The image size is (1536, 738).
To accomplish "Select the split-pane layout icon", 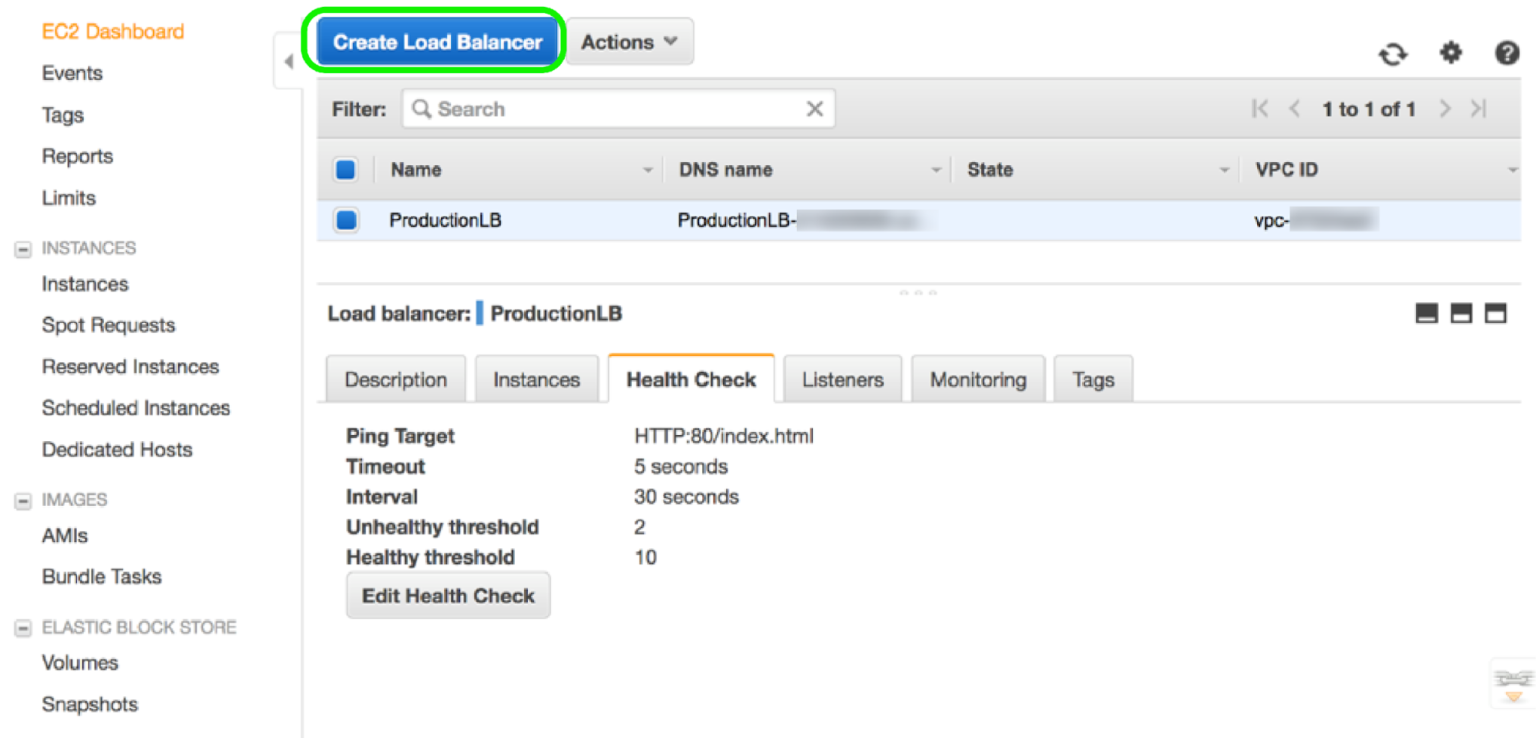I will click(1461, 313).
